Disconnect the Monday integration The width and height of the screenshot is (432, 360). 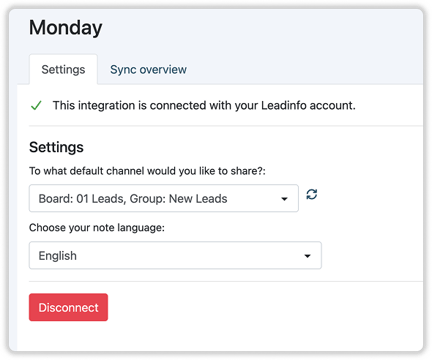pos(68,307)
